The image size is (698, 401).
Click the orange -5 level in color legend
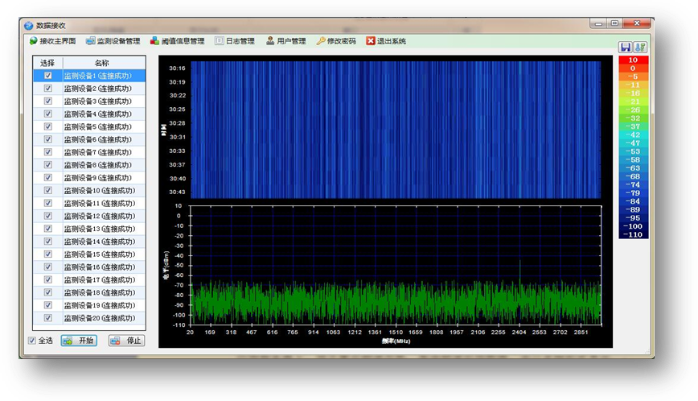[633, 77]
